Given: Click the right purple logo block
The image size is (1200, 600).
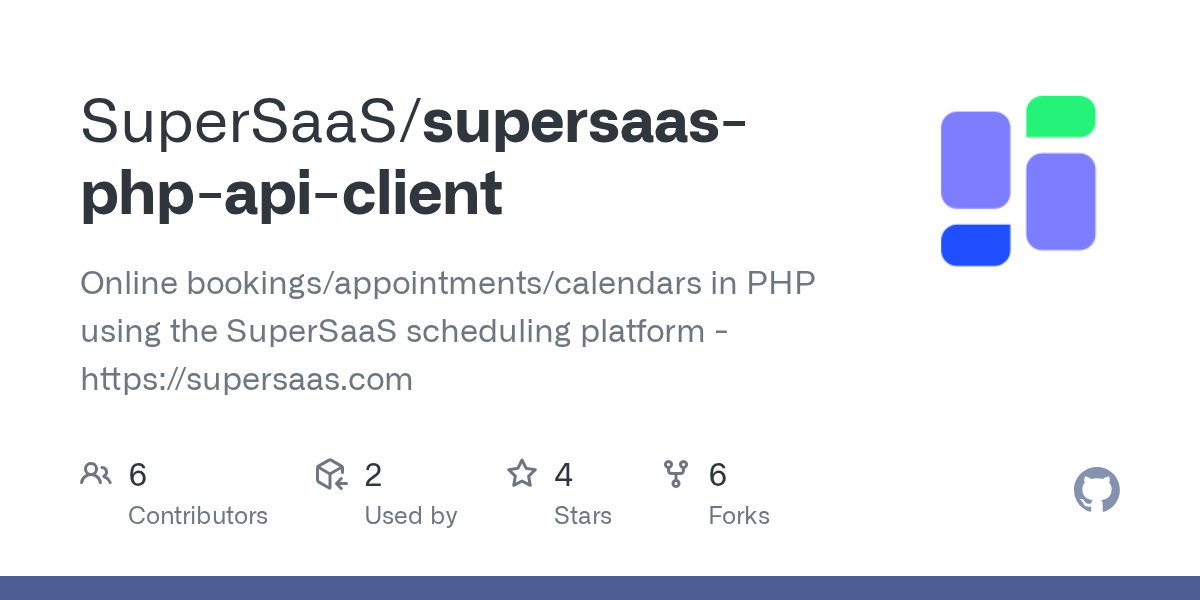Looking at the screenshot, I should pos(1060,201).
